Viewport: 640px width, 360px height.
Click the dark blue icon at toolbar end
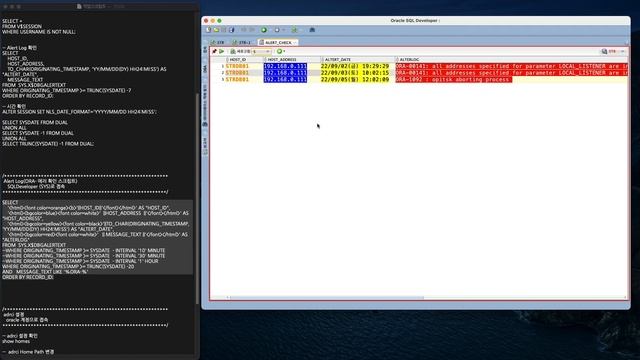(x=312, y=30)
